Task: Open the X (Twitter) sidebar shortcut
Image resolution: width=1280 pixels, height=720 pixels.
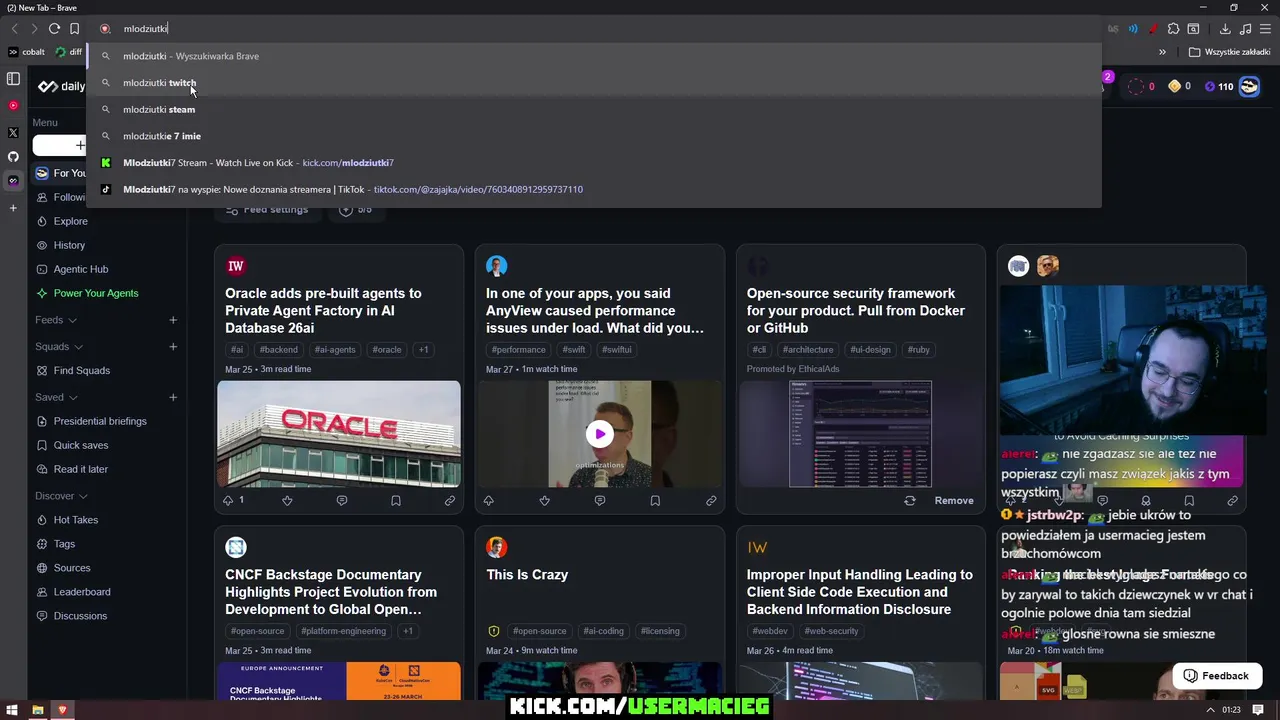Action: [x=13, y=132]
